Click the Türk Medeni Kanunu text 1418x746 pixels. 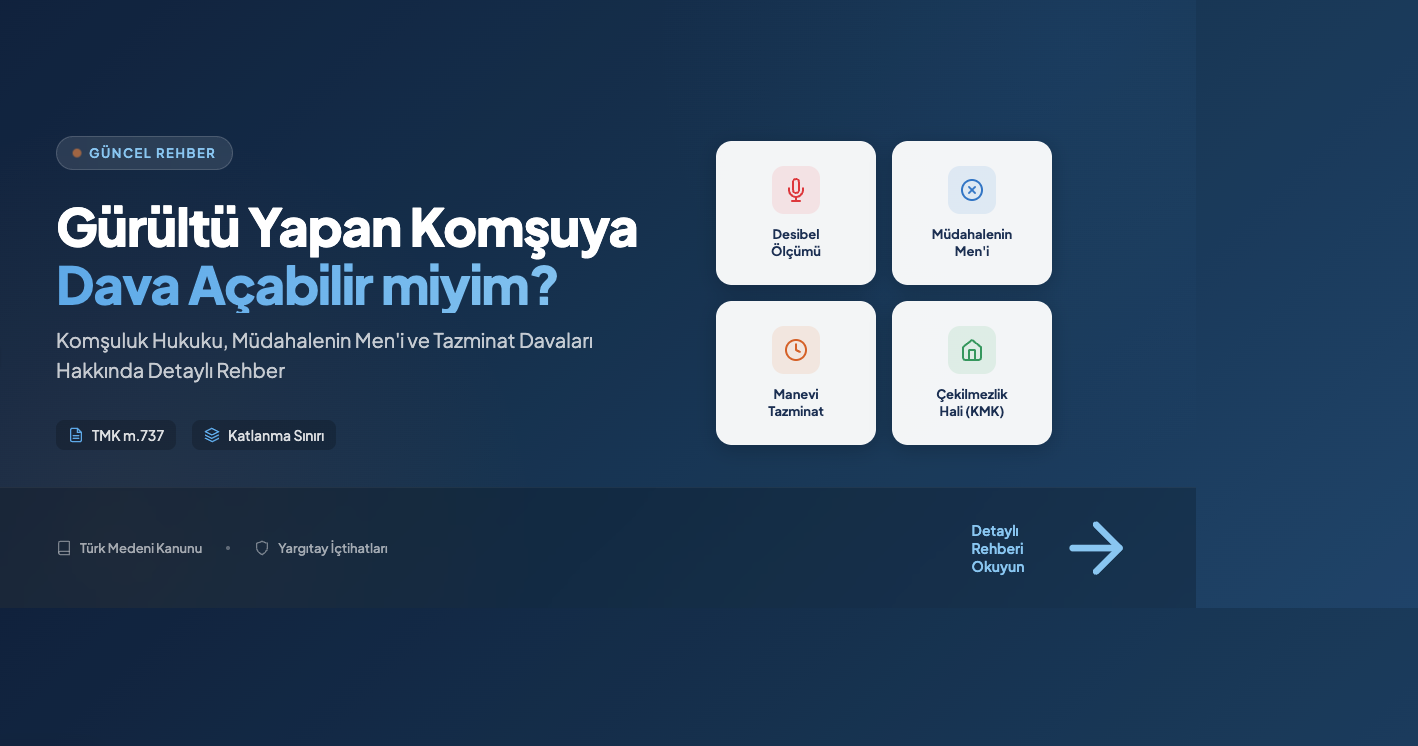pyautogui.click(x=141, y=548)
